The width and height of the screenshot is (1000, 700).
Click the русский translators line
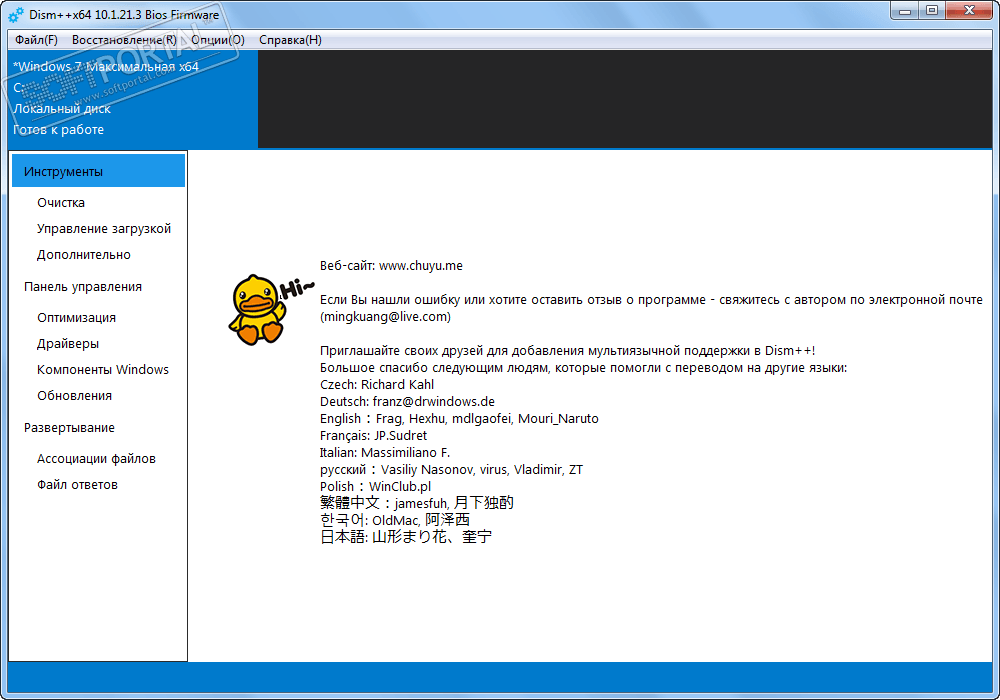tap(451, 470)
